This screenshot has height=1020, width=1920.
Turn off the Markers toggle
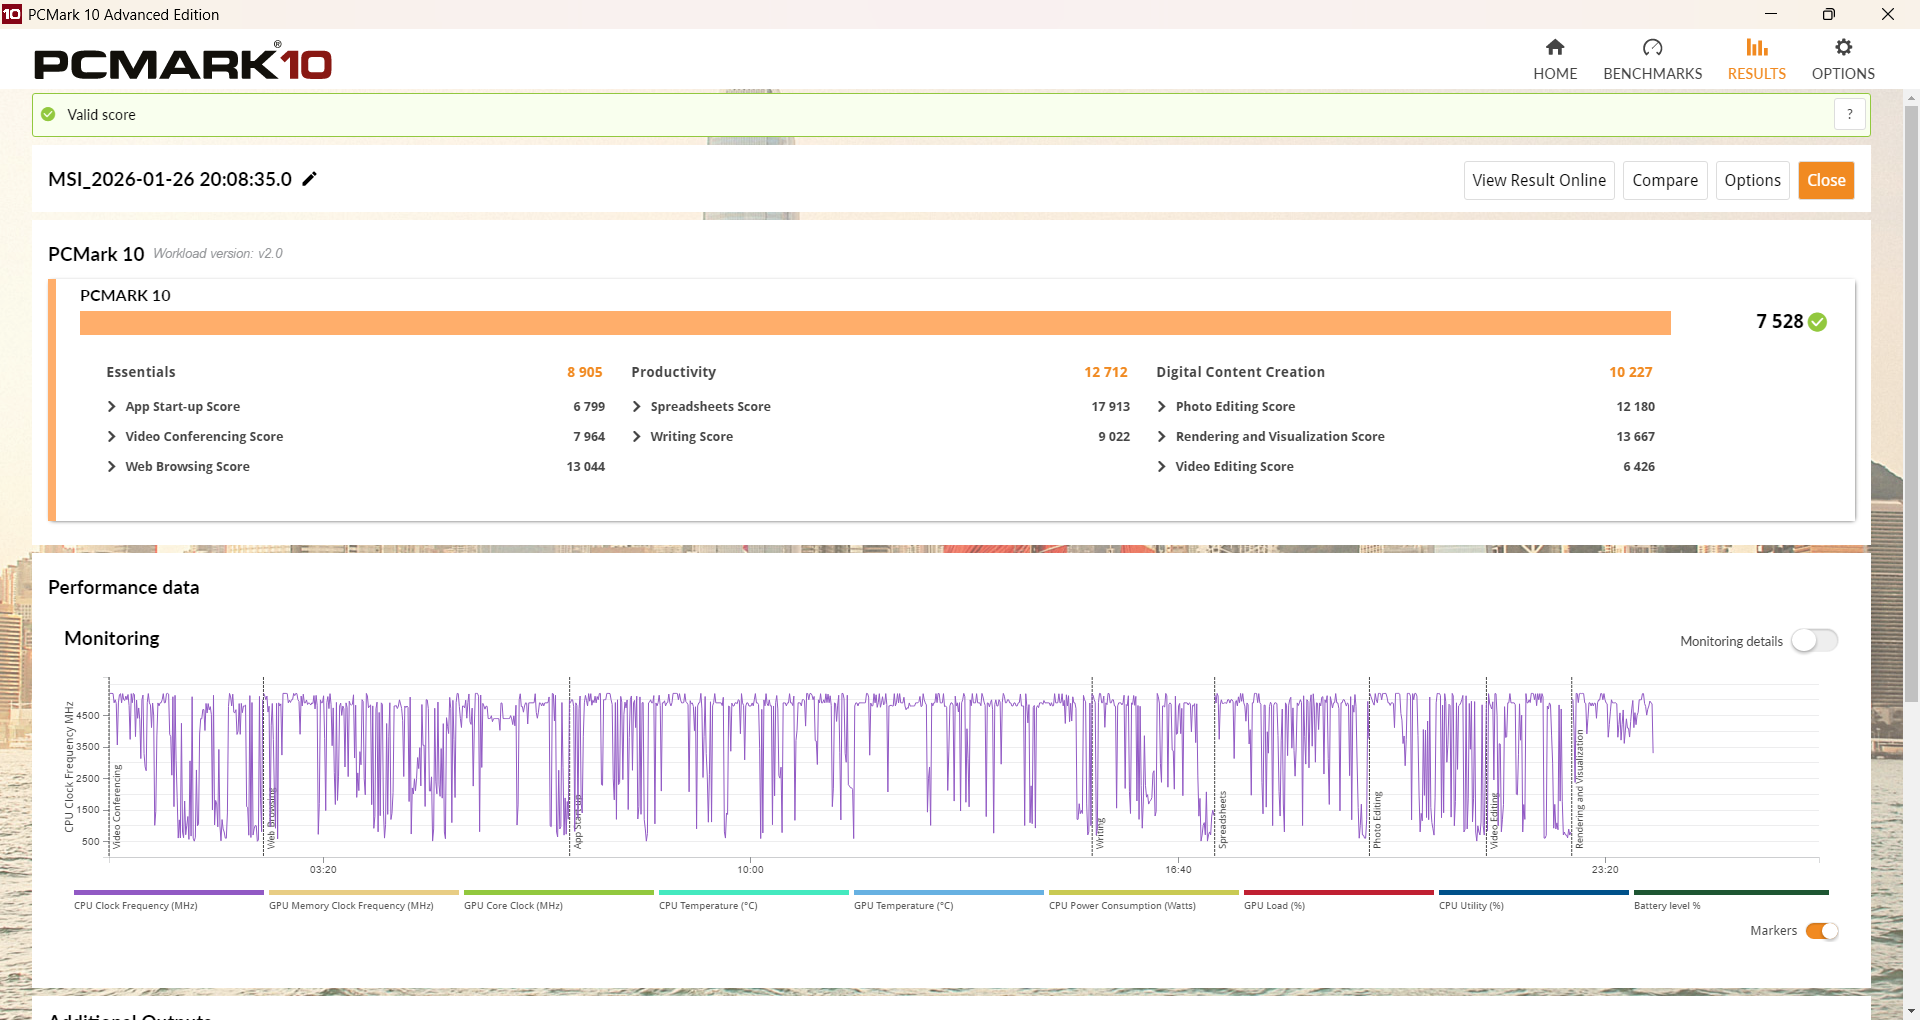(x=1821, y=931)
